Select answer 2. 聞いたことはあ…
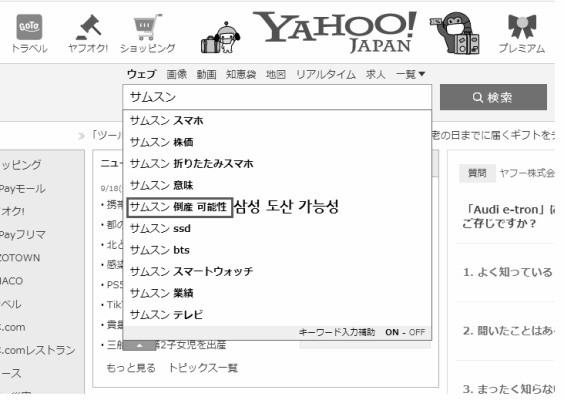The height and width of the screenshot is (400, 564). click(508, 331)
